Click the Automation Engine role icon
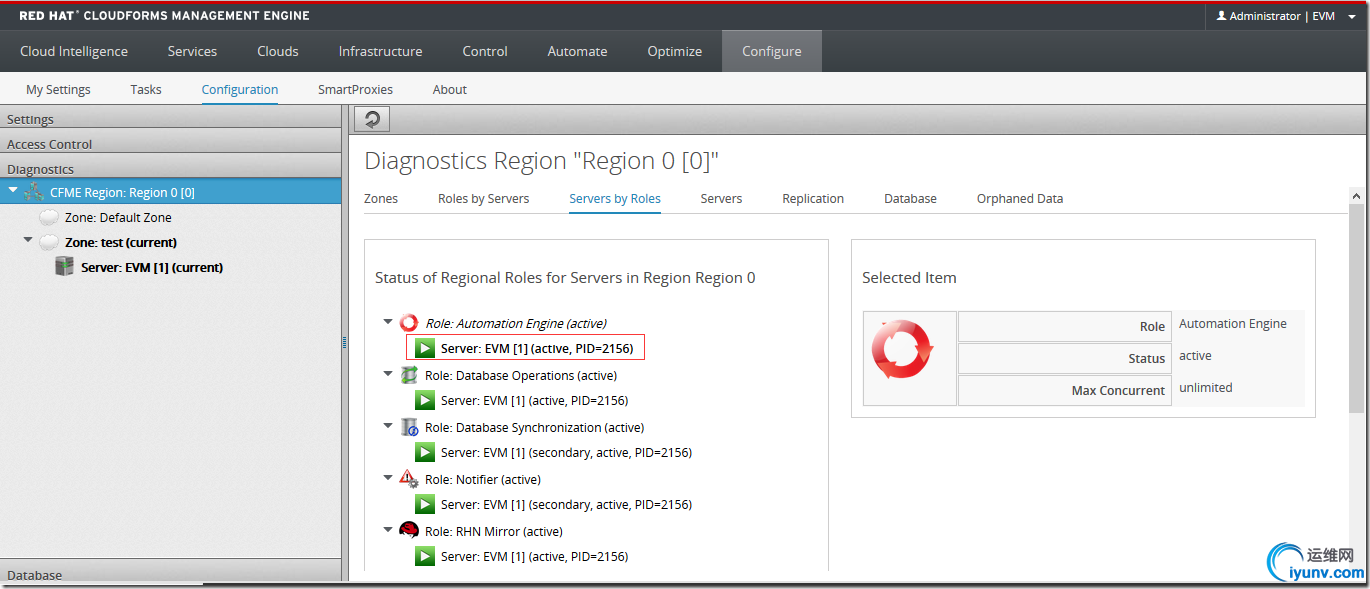The image size is (1370, 589). [x=408, y=323]
